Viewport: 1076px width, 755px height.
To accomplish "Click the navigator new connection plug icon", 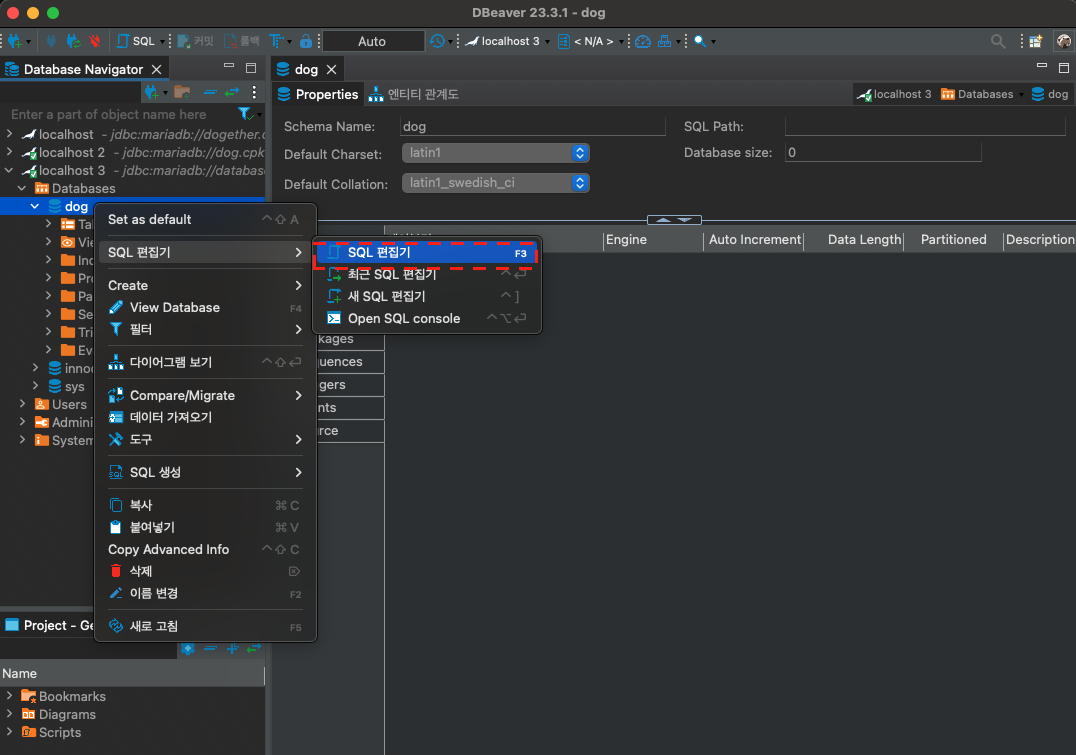I will [152, 91].
